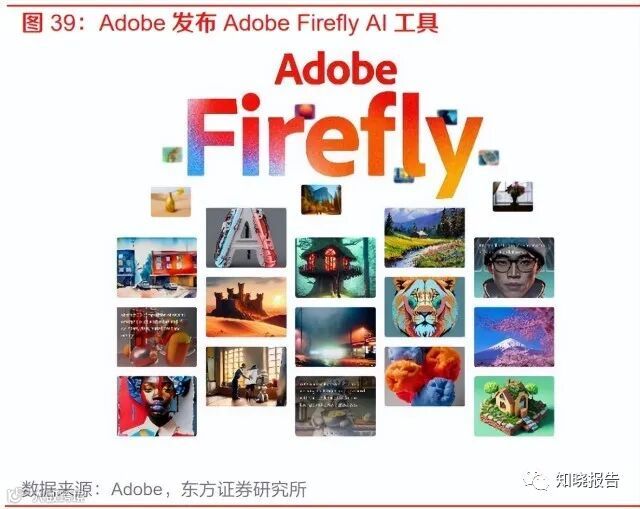640x509 pixels.
Task: Open the fruit with text overlay thumbnail
Action: tap(157, 337)
